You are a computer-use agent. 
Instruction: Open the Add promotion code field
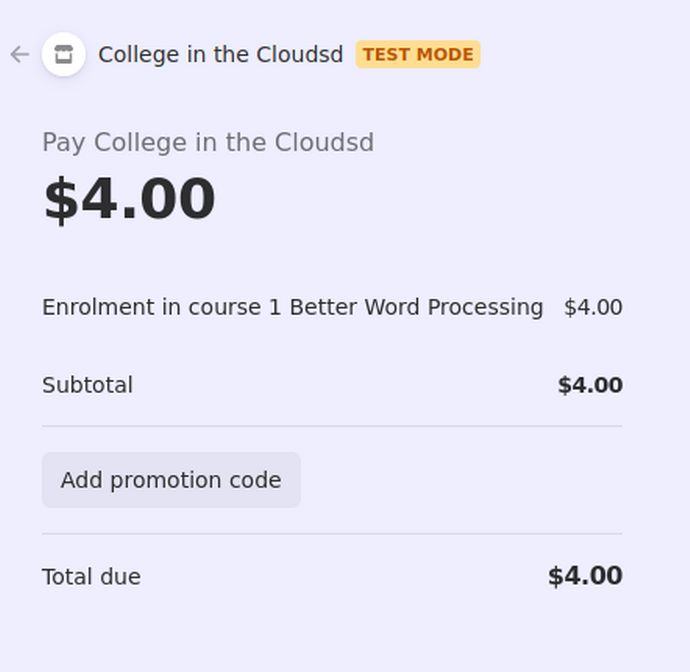(171, 480)
